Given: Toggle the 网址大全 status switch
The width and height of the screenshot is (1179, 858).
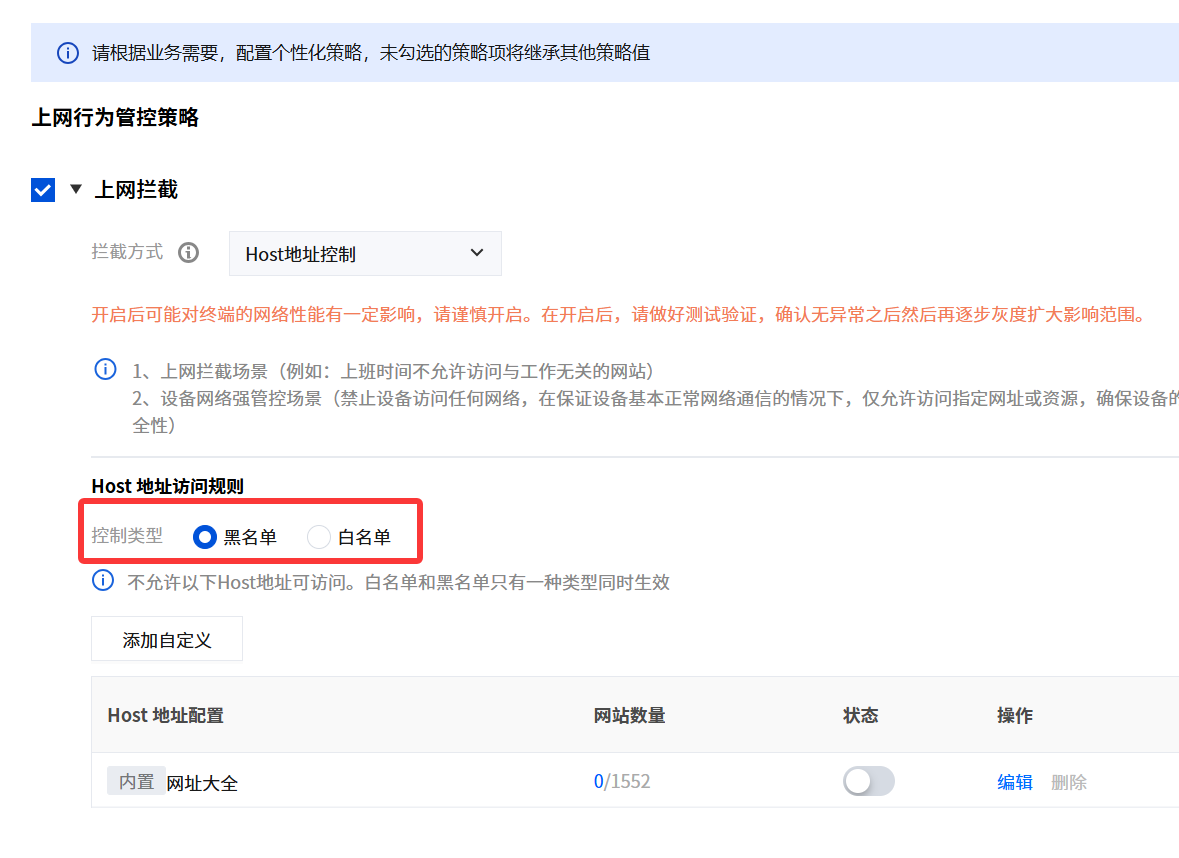Looking at the screenshot, I should [x=868, y=781].
